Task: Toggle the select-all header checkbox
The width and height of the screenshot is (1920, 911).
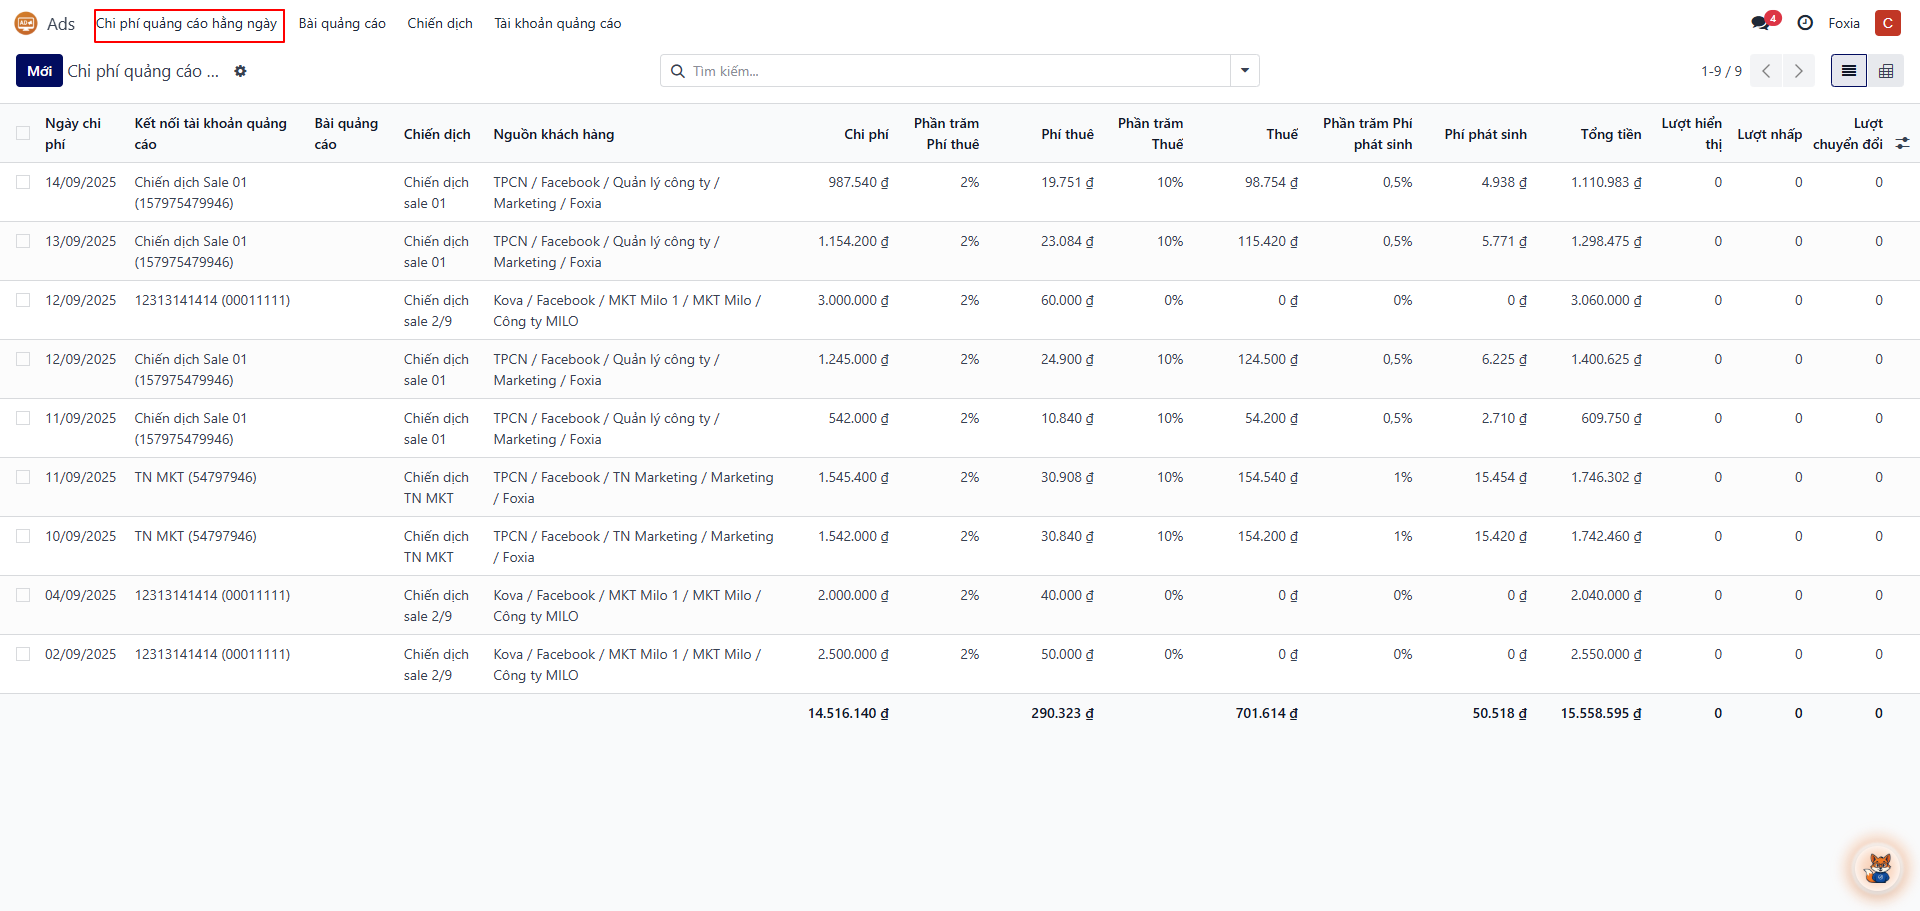Action: pos(23,134)
